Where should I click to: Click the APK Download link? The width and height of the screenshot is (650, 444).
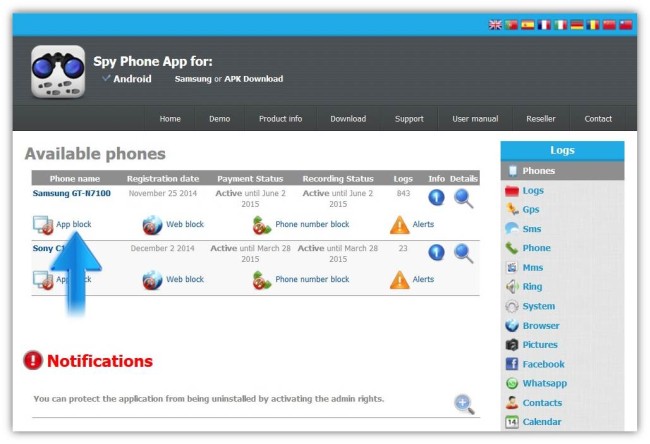[x=254, y=79]
